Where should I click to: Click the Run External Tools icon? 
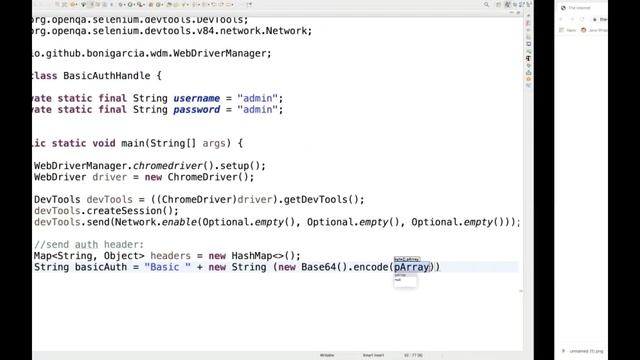click(x=140, y=5)
